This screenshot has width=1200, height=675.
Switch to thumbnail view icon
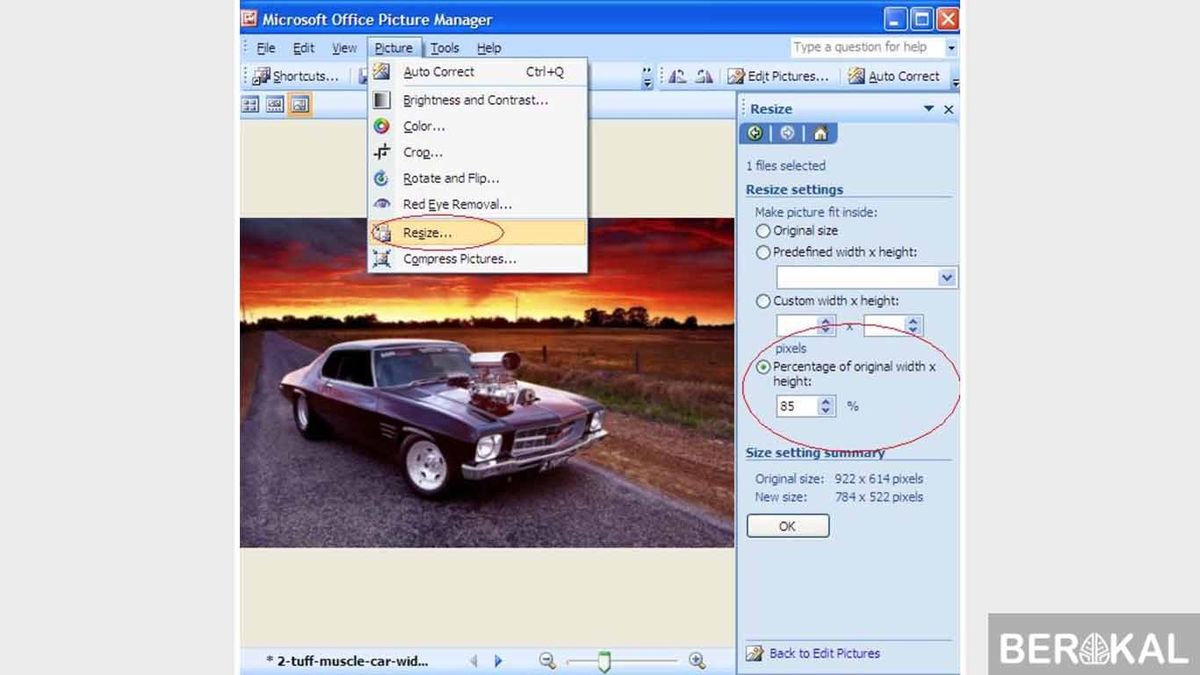(x=251, y=105)
